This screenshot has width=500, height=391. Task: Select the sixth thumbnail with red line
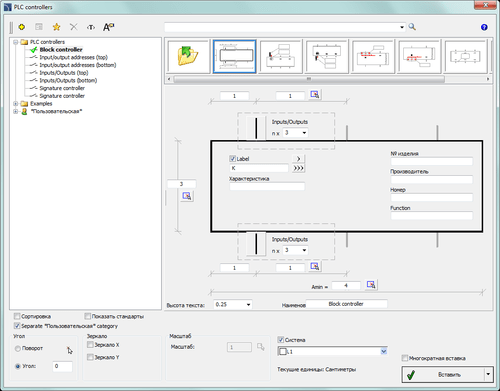pyautogui.click(x=419, y=56)
